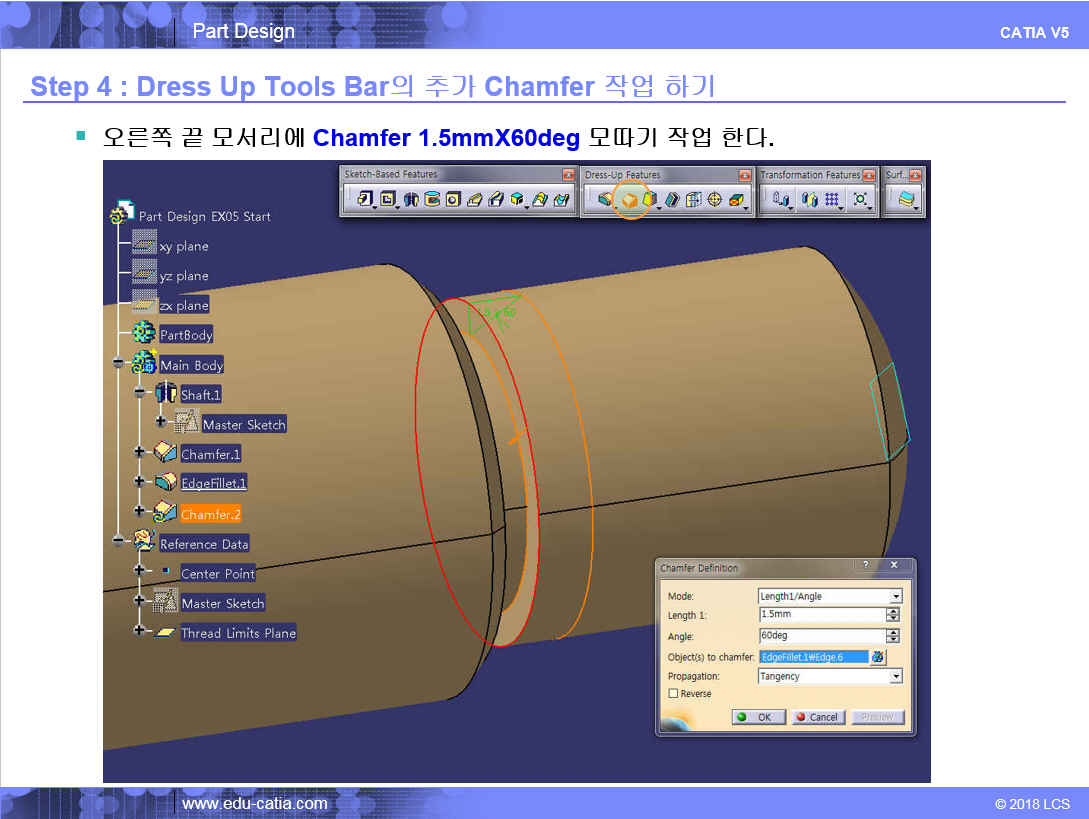This screenshot has height=819, width=1089.
Task: Select EdgeFillet.1 in the specification tree
Action: [213, 484]
